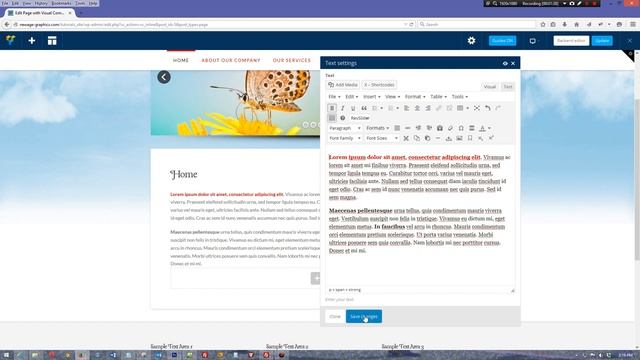The image size is (640, 360).
Task: Open the Formats dropdown
Action: coord(378,128)
